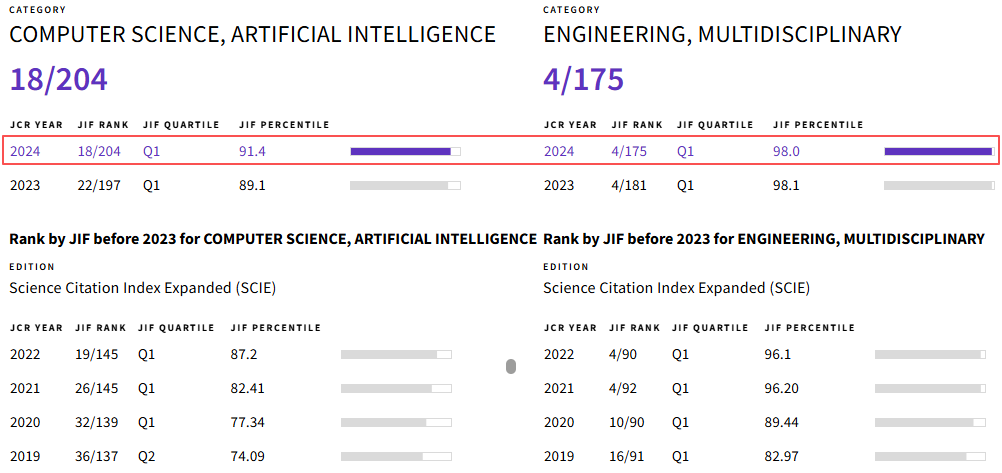Click the 18/204 JIF rank in 2024 row
The image size is (1002, 473).
point(99,152)
